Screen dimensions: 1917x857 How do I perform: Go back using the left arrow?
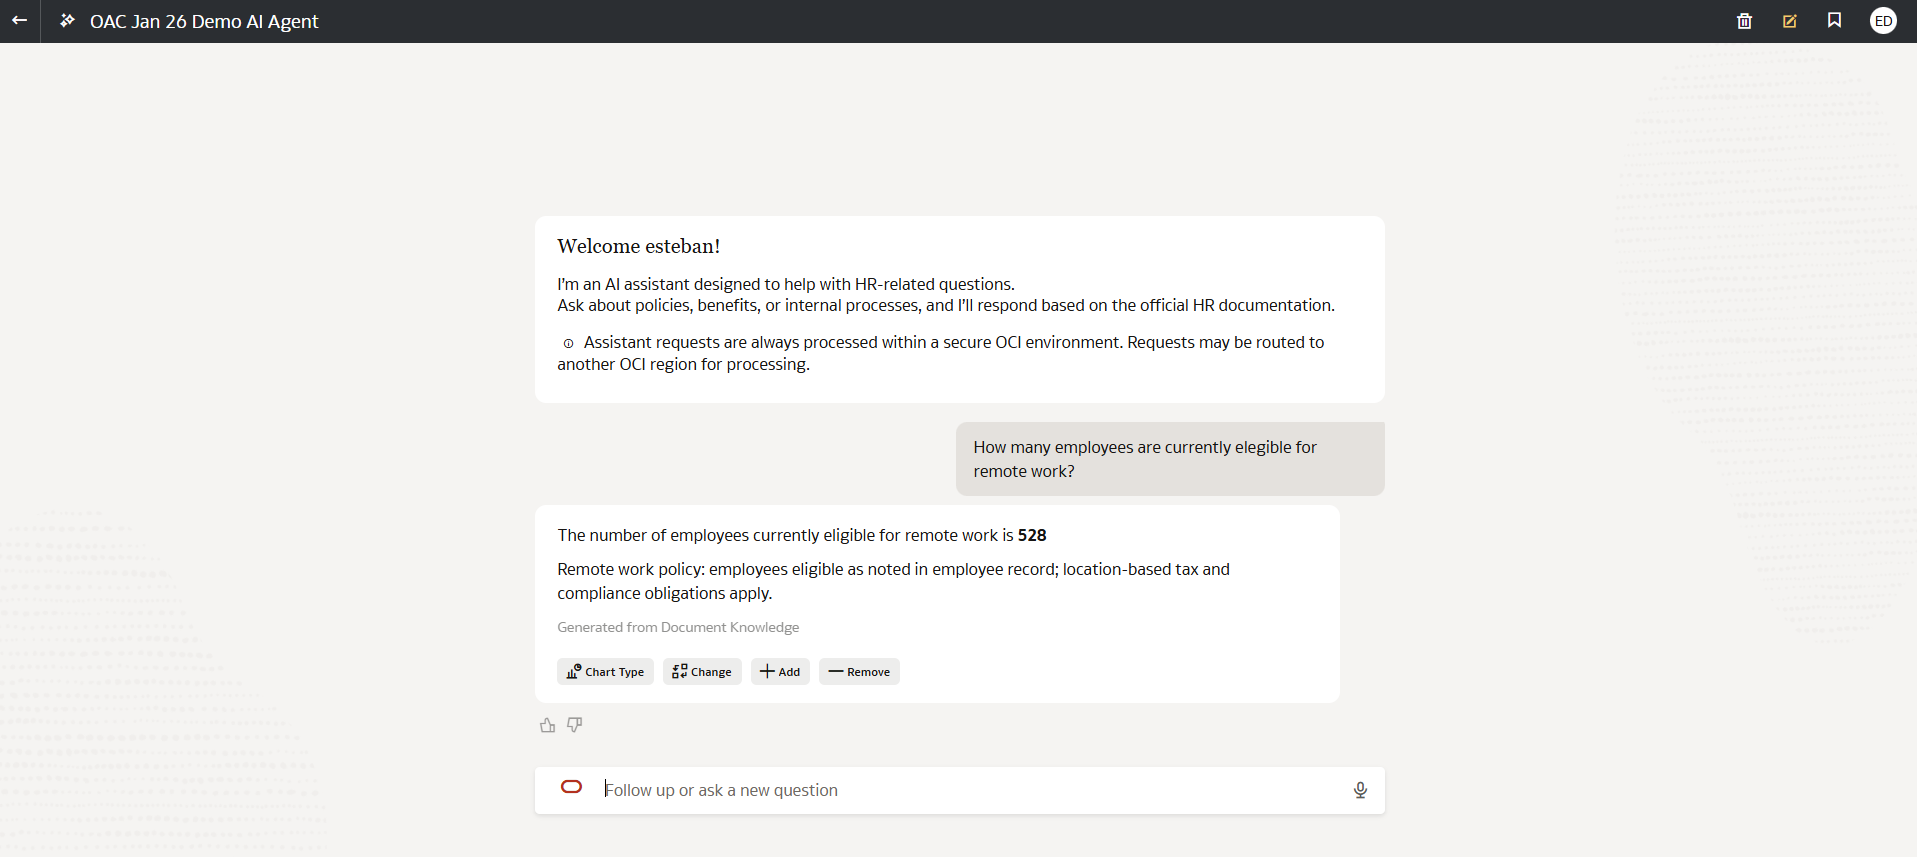(19, 20)
